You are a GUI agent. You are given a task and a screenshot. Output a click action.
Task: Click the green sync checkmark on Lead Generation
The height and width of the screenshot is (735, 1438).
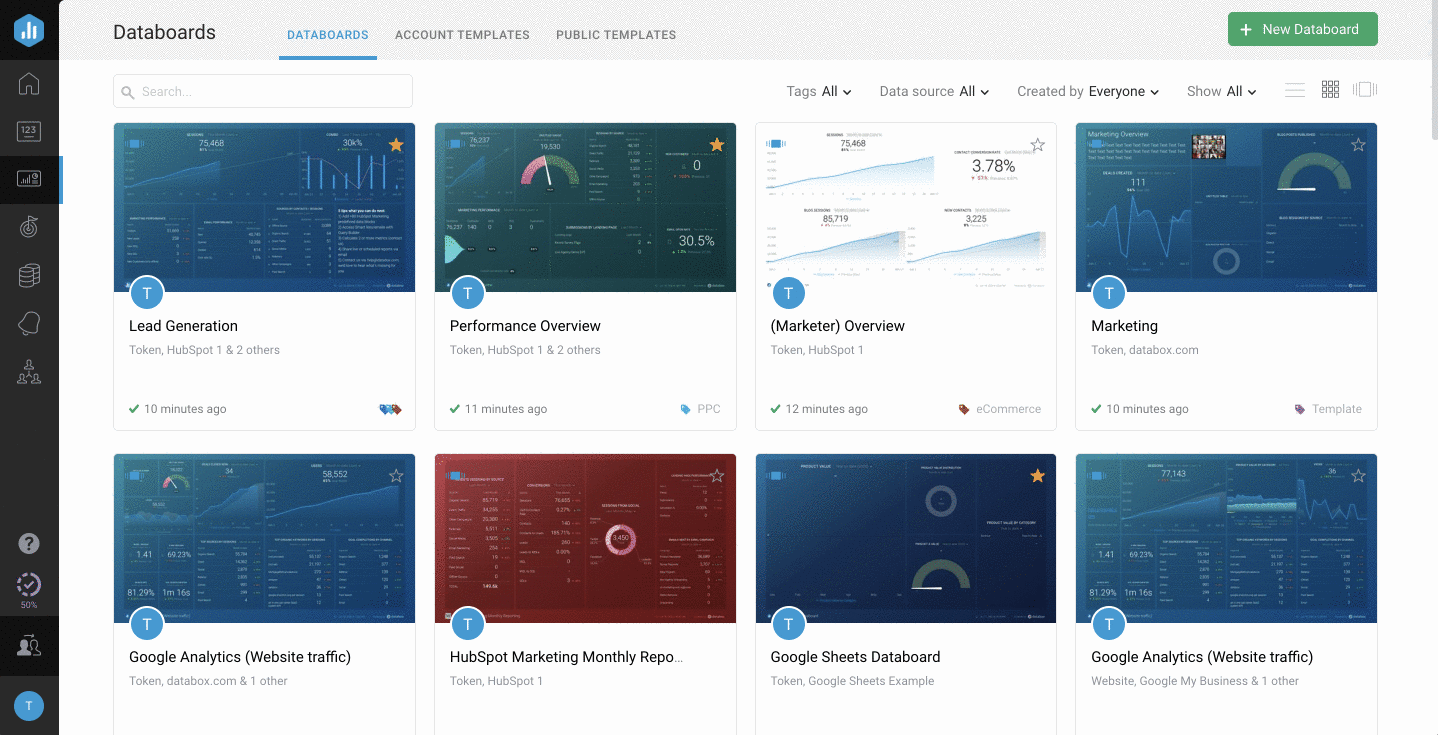pyautogui.click(x=134, y=408)
